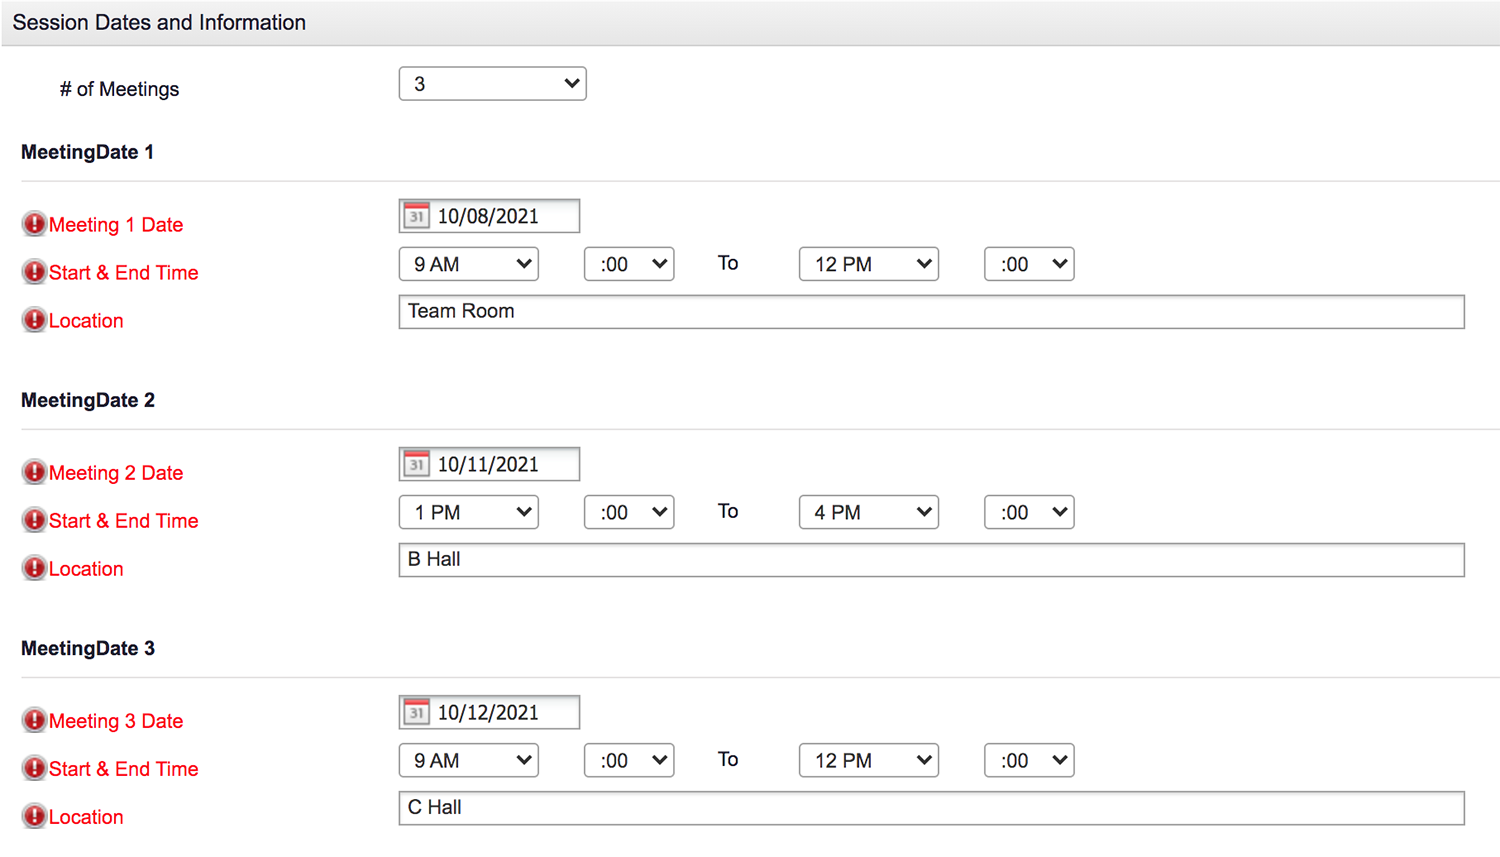Click the Meeting 2 Date label
The height and width of the screenshot is (857, 1500).
116,473
